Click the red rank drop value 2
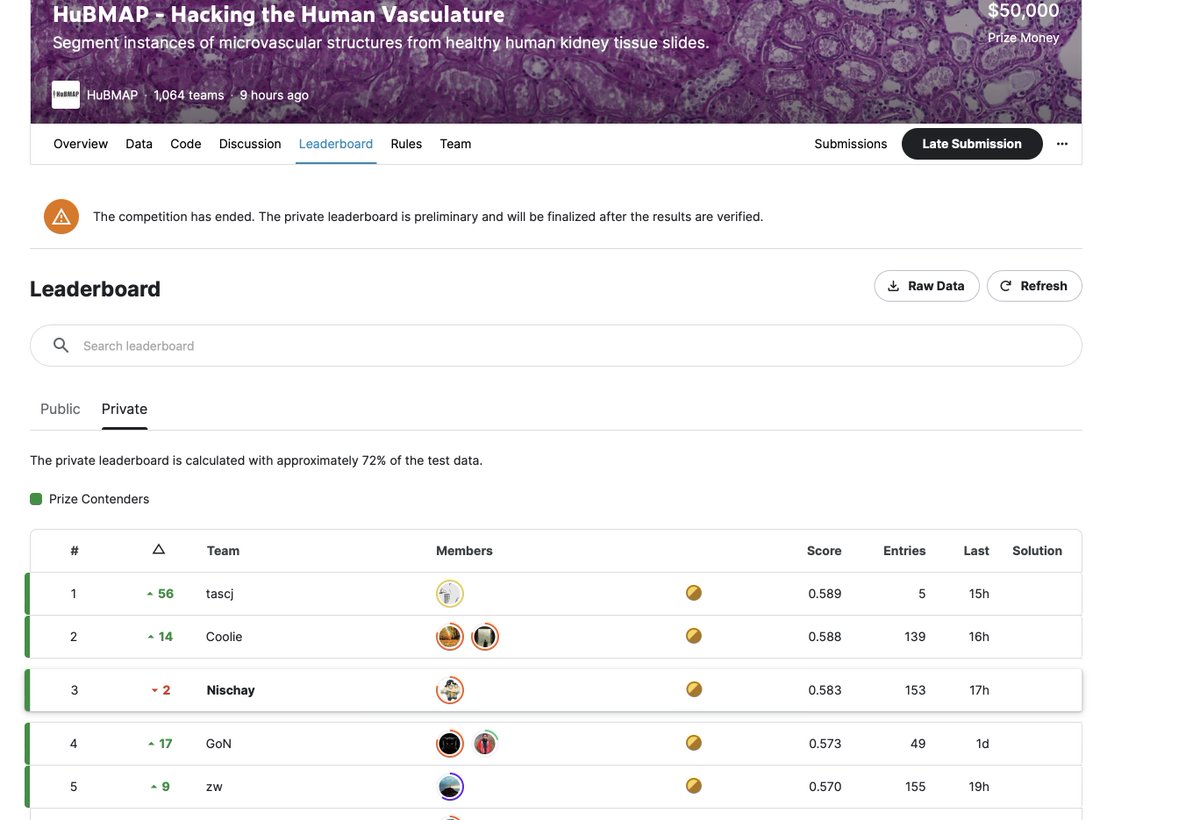Viewport: 1200px width, 820px height. coord(166,690)
